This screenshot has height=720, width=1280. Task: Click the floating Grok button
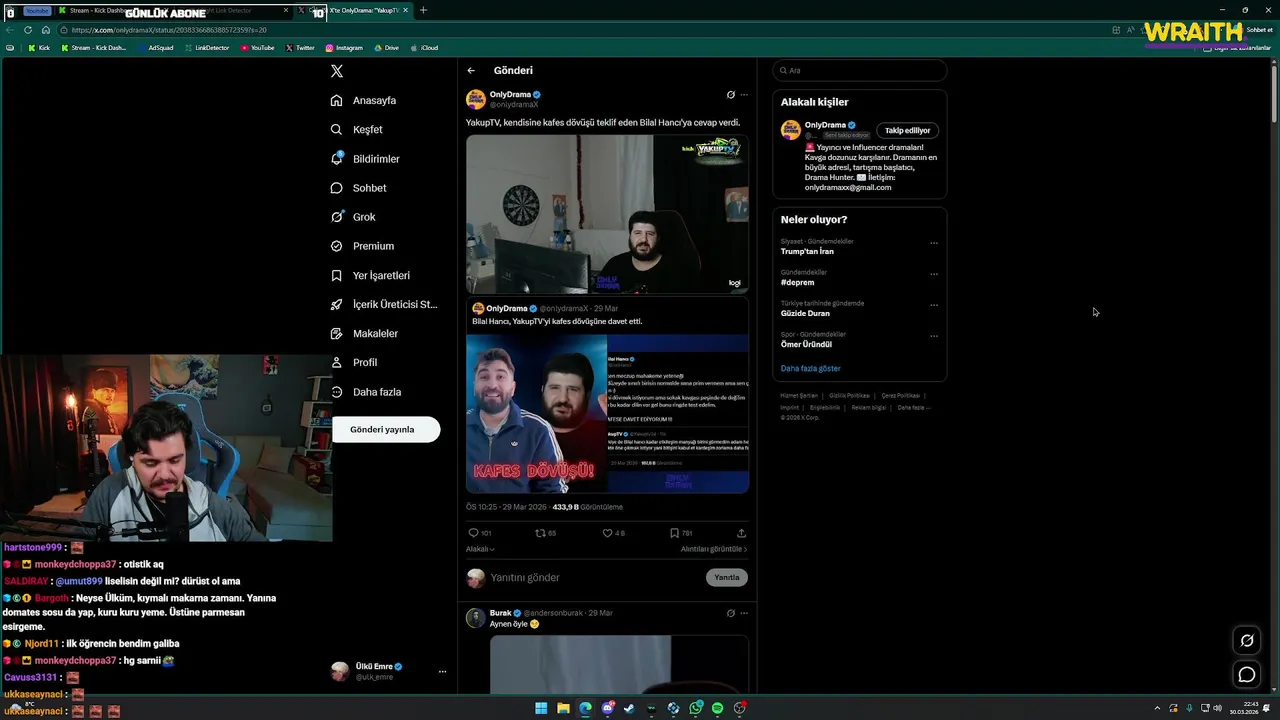(1247, 641)
